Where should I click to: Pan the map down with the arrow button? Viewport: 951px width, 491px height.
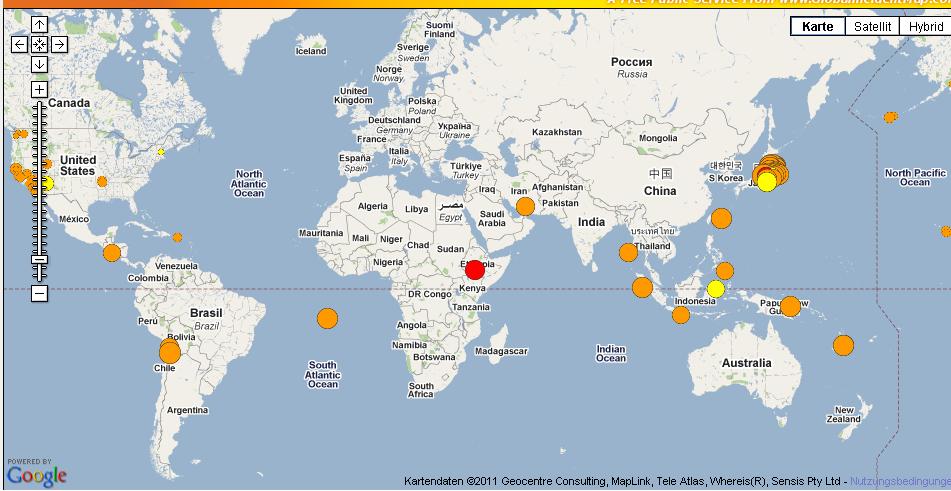click(x=39, y=64)
